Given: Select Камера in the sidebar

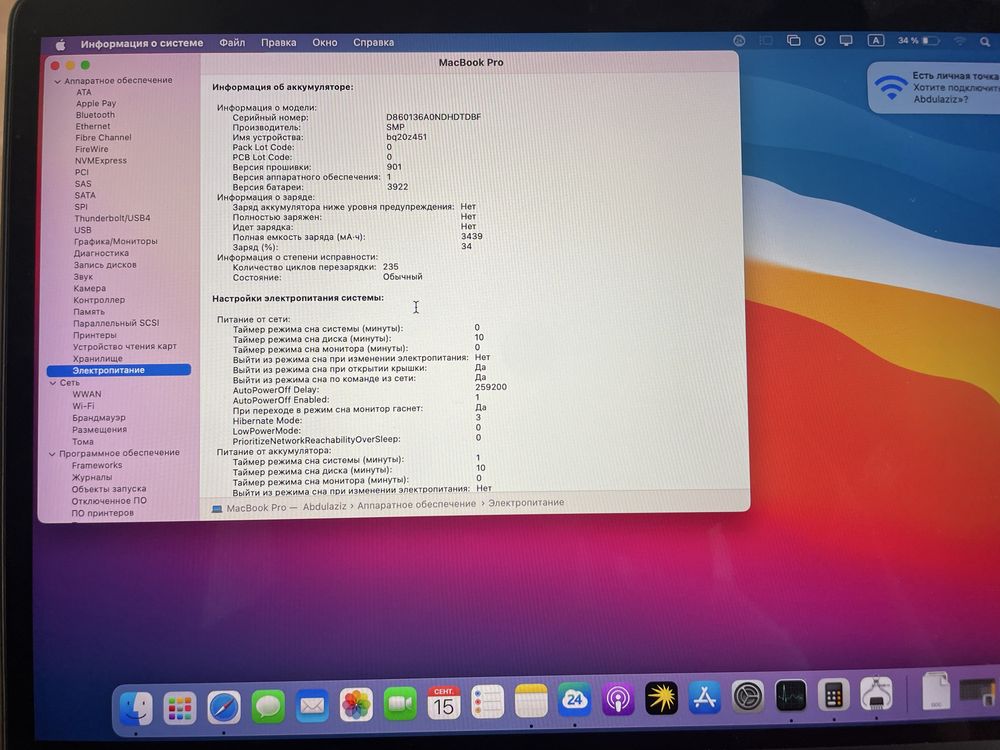Looking at the screenshot, I should point(89,288).
